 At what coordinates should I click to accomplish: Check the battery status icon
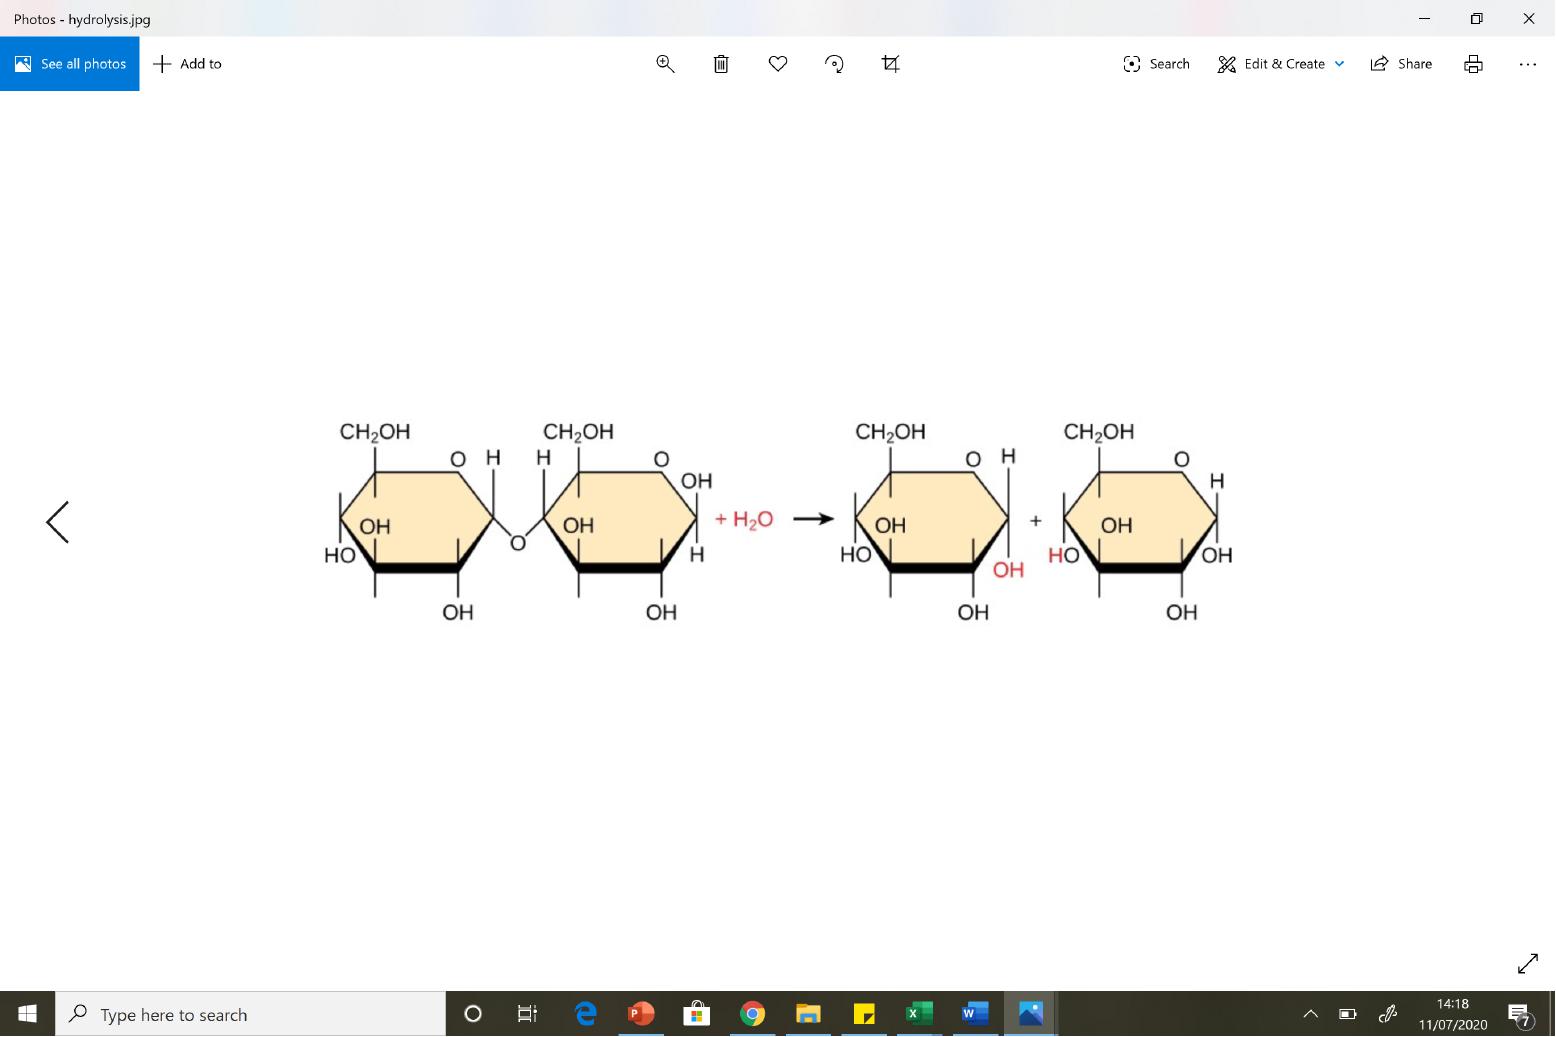[x=1348, y=1014]
